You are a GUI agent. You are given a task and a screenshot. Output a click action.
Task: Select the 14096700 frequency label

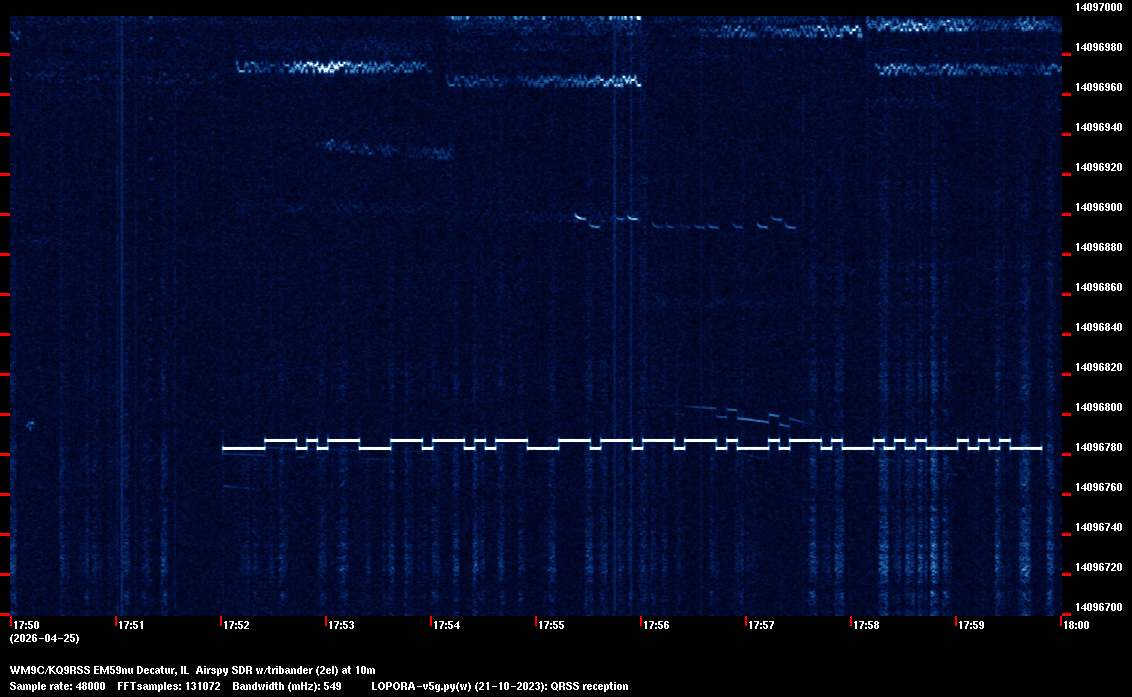[x=1098, y=607]
